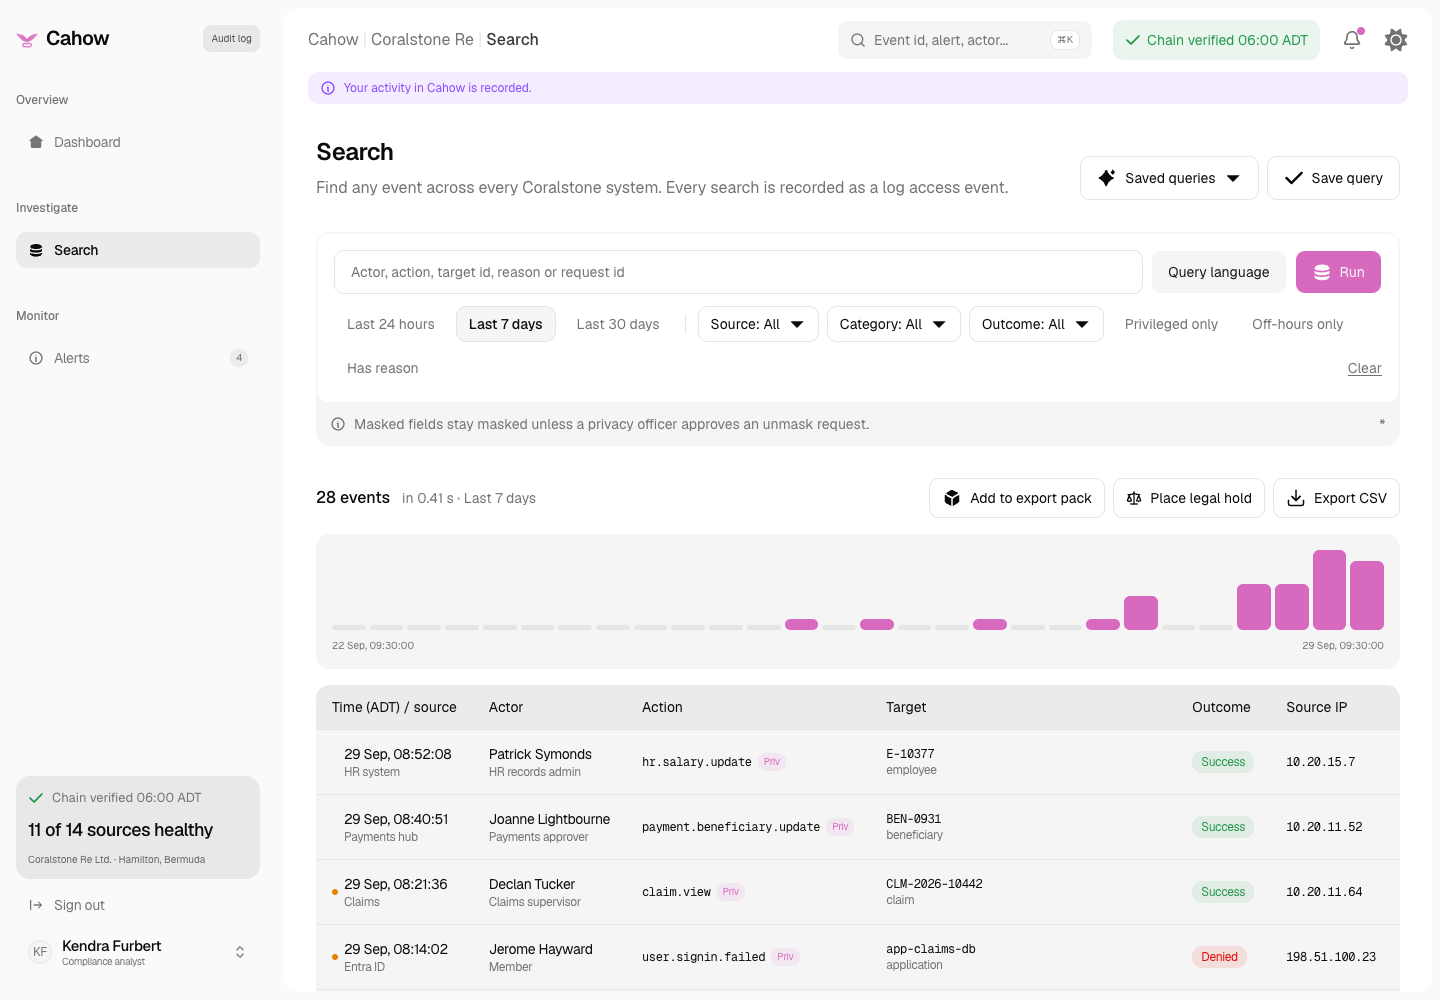Expand Kendra Furbert account switcher
Viewport: 1440px width, 1000px height.
[240, 952]
